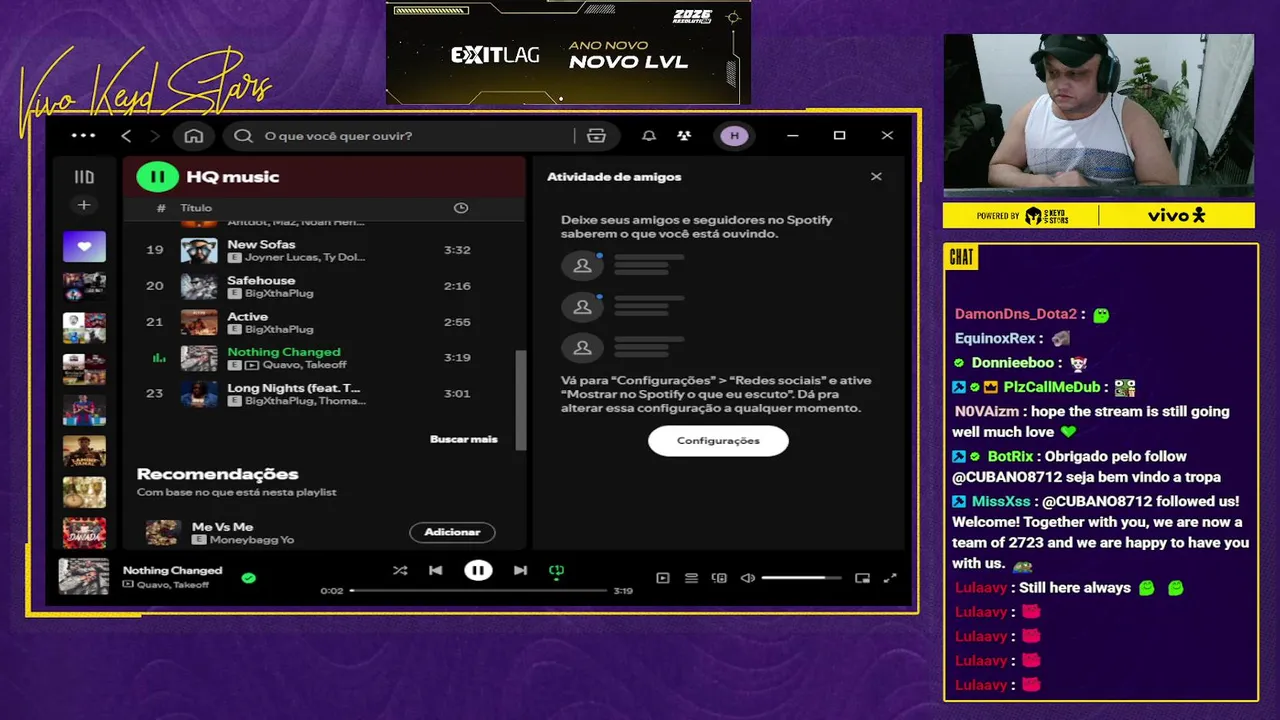
Task: Select the track 'Active' by BigXthaPlug
Action: tap(324, 322)
